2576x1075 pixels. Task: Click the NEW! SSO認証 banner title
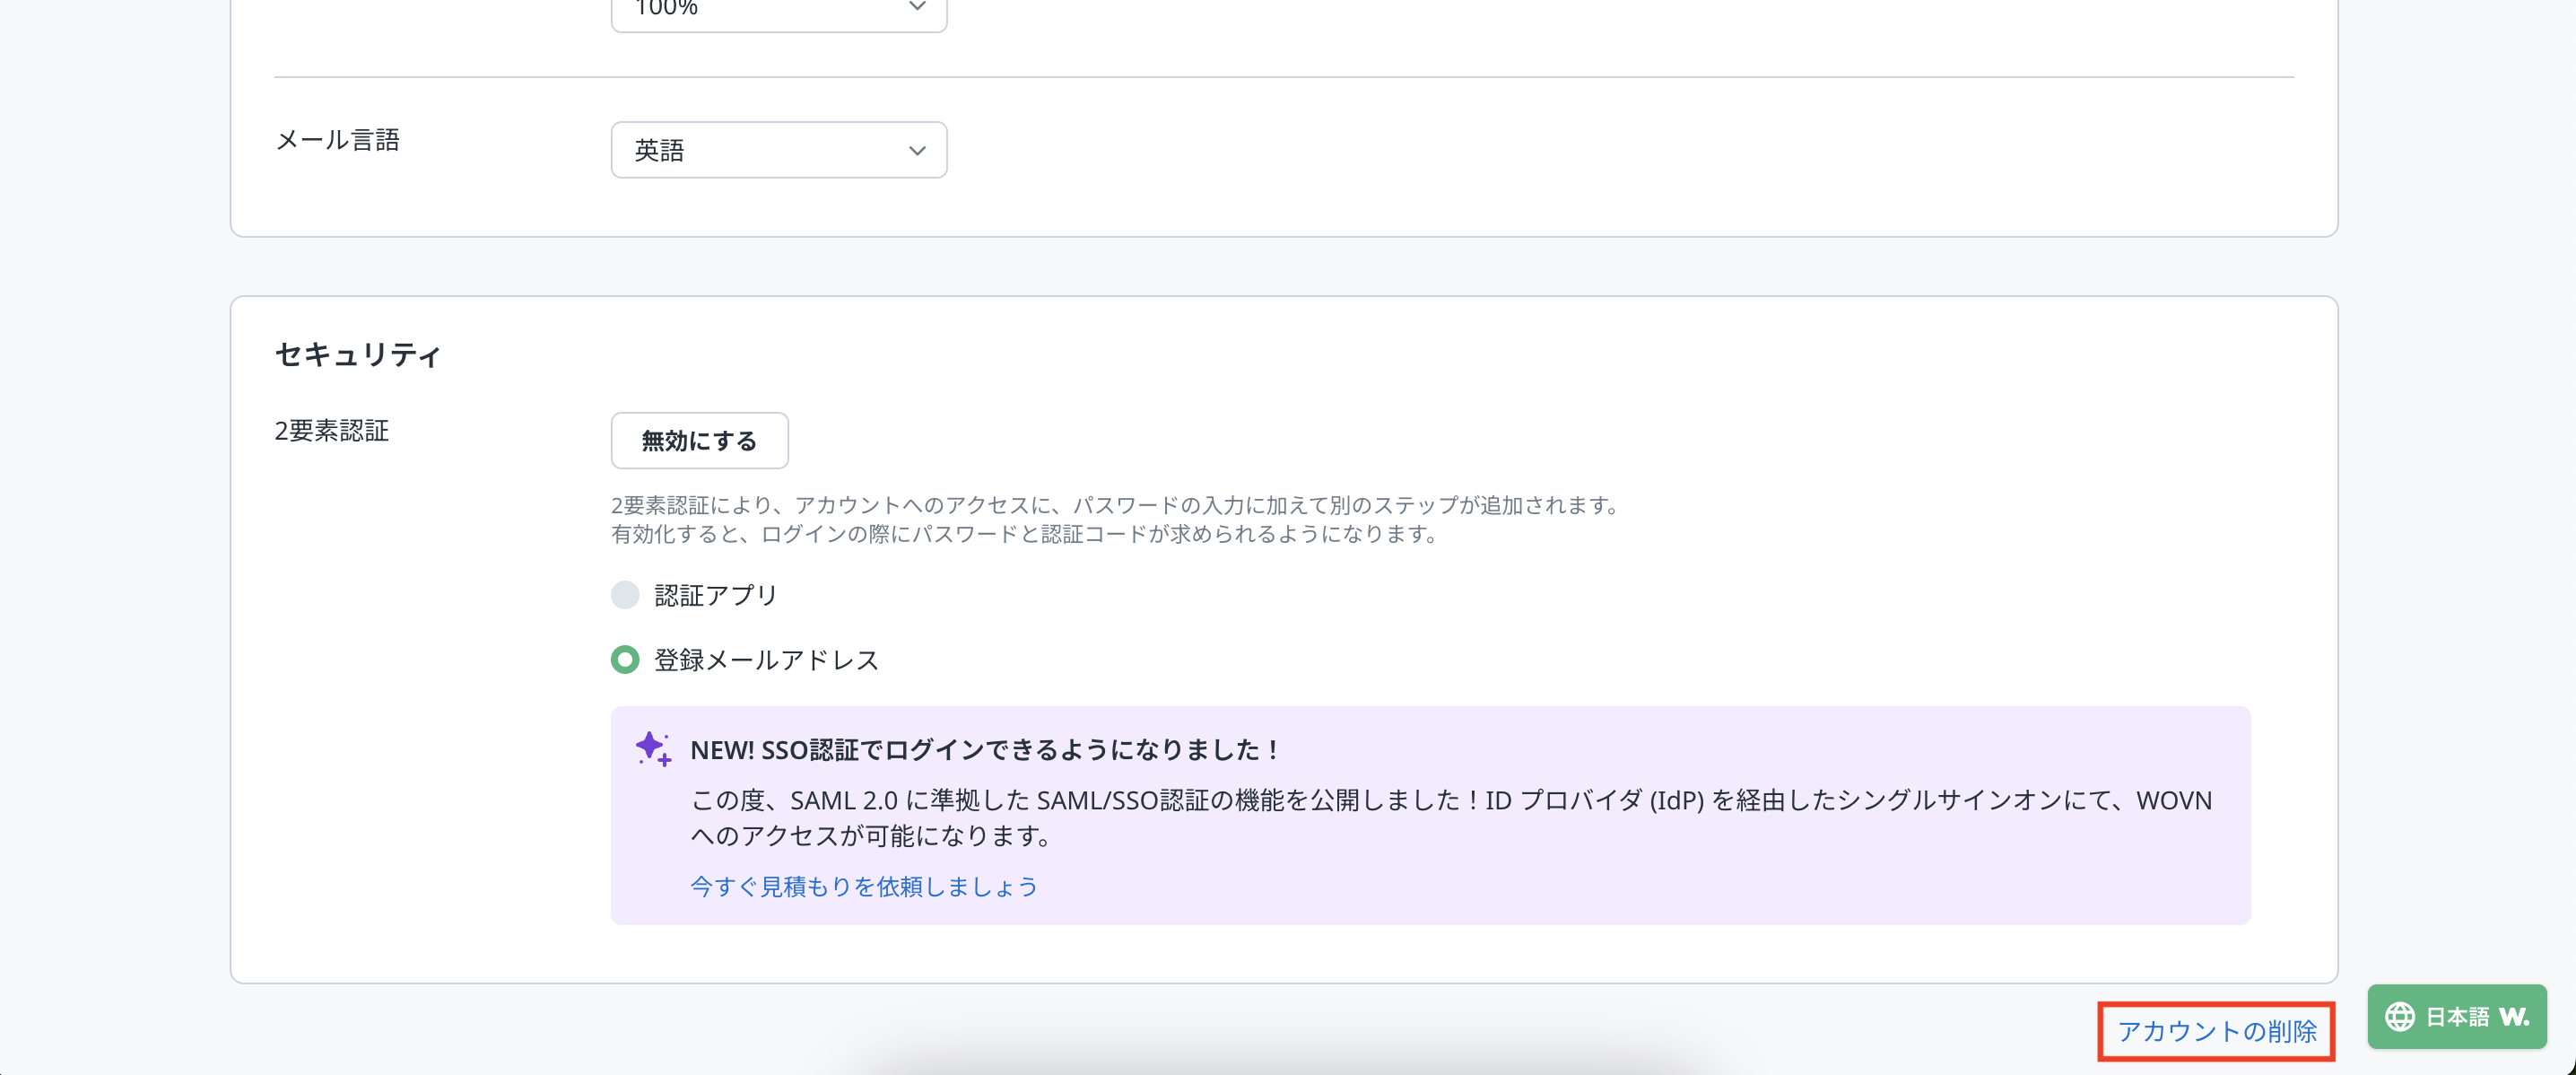pyautogui.click(x=984, y=750)
